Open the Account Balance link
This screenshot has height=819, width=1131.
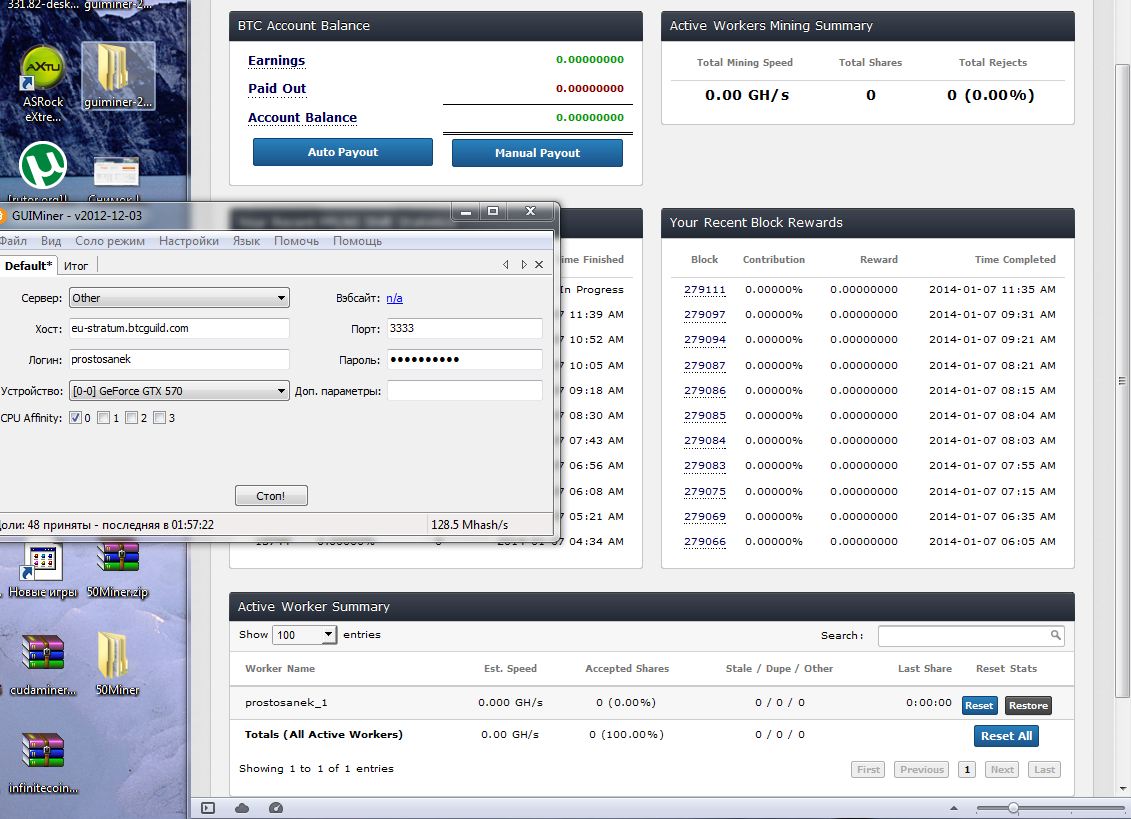pyautogui.click(x=302, y=118)
